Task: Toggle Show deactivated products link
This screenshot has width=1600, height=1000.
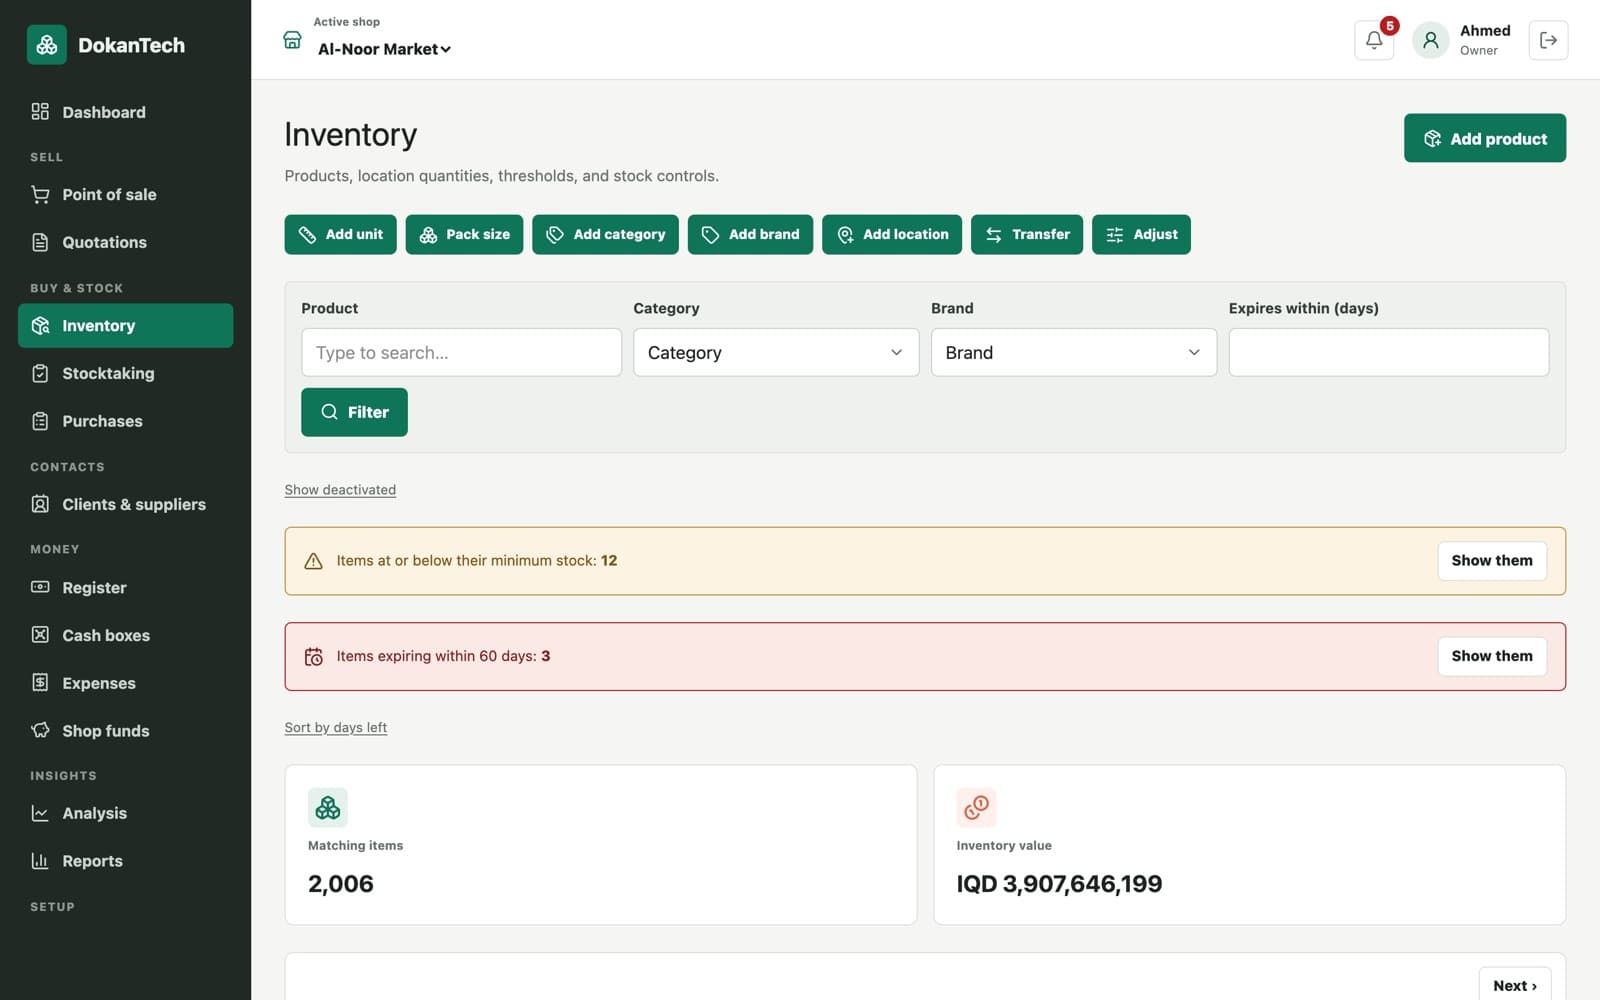Action: pos(340,490)
